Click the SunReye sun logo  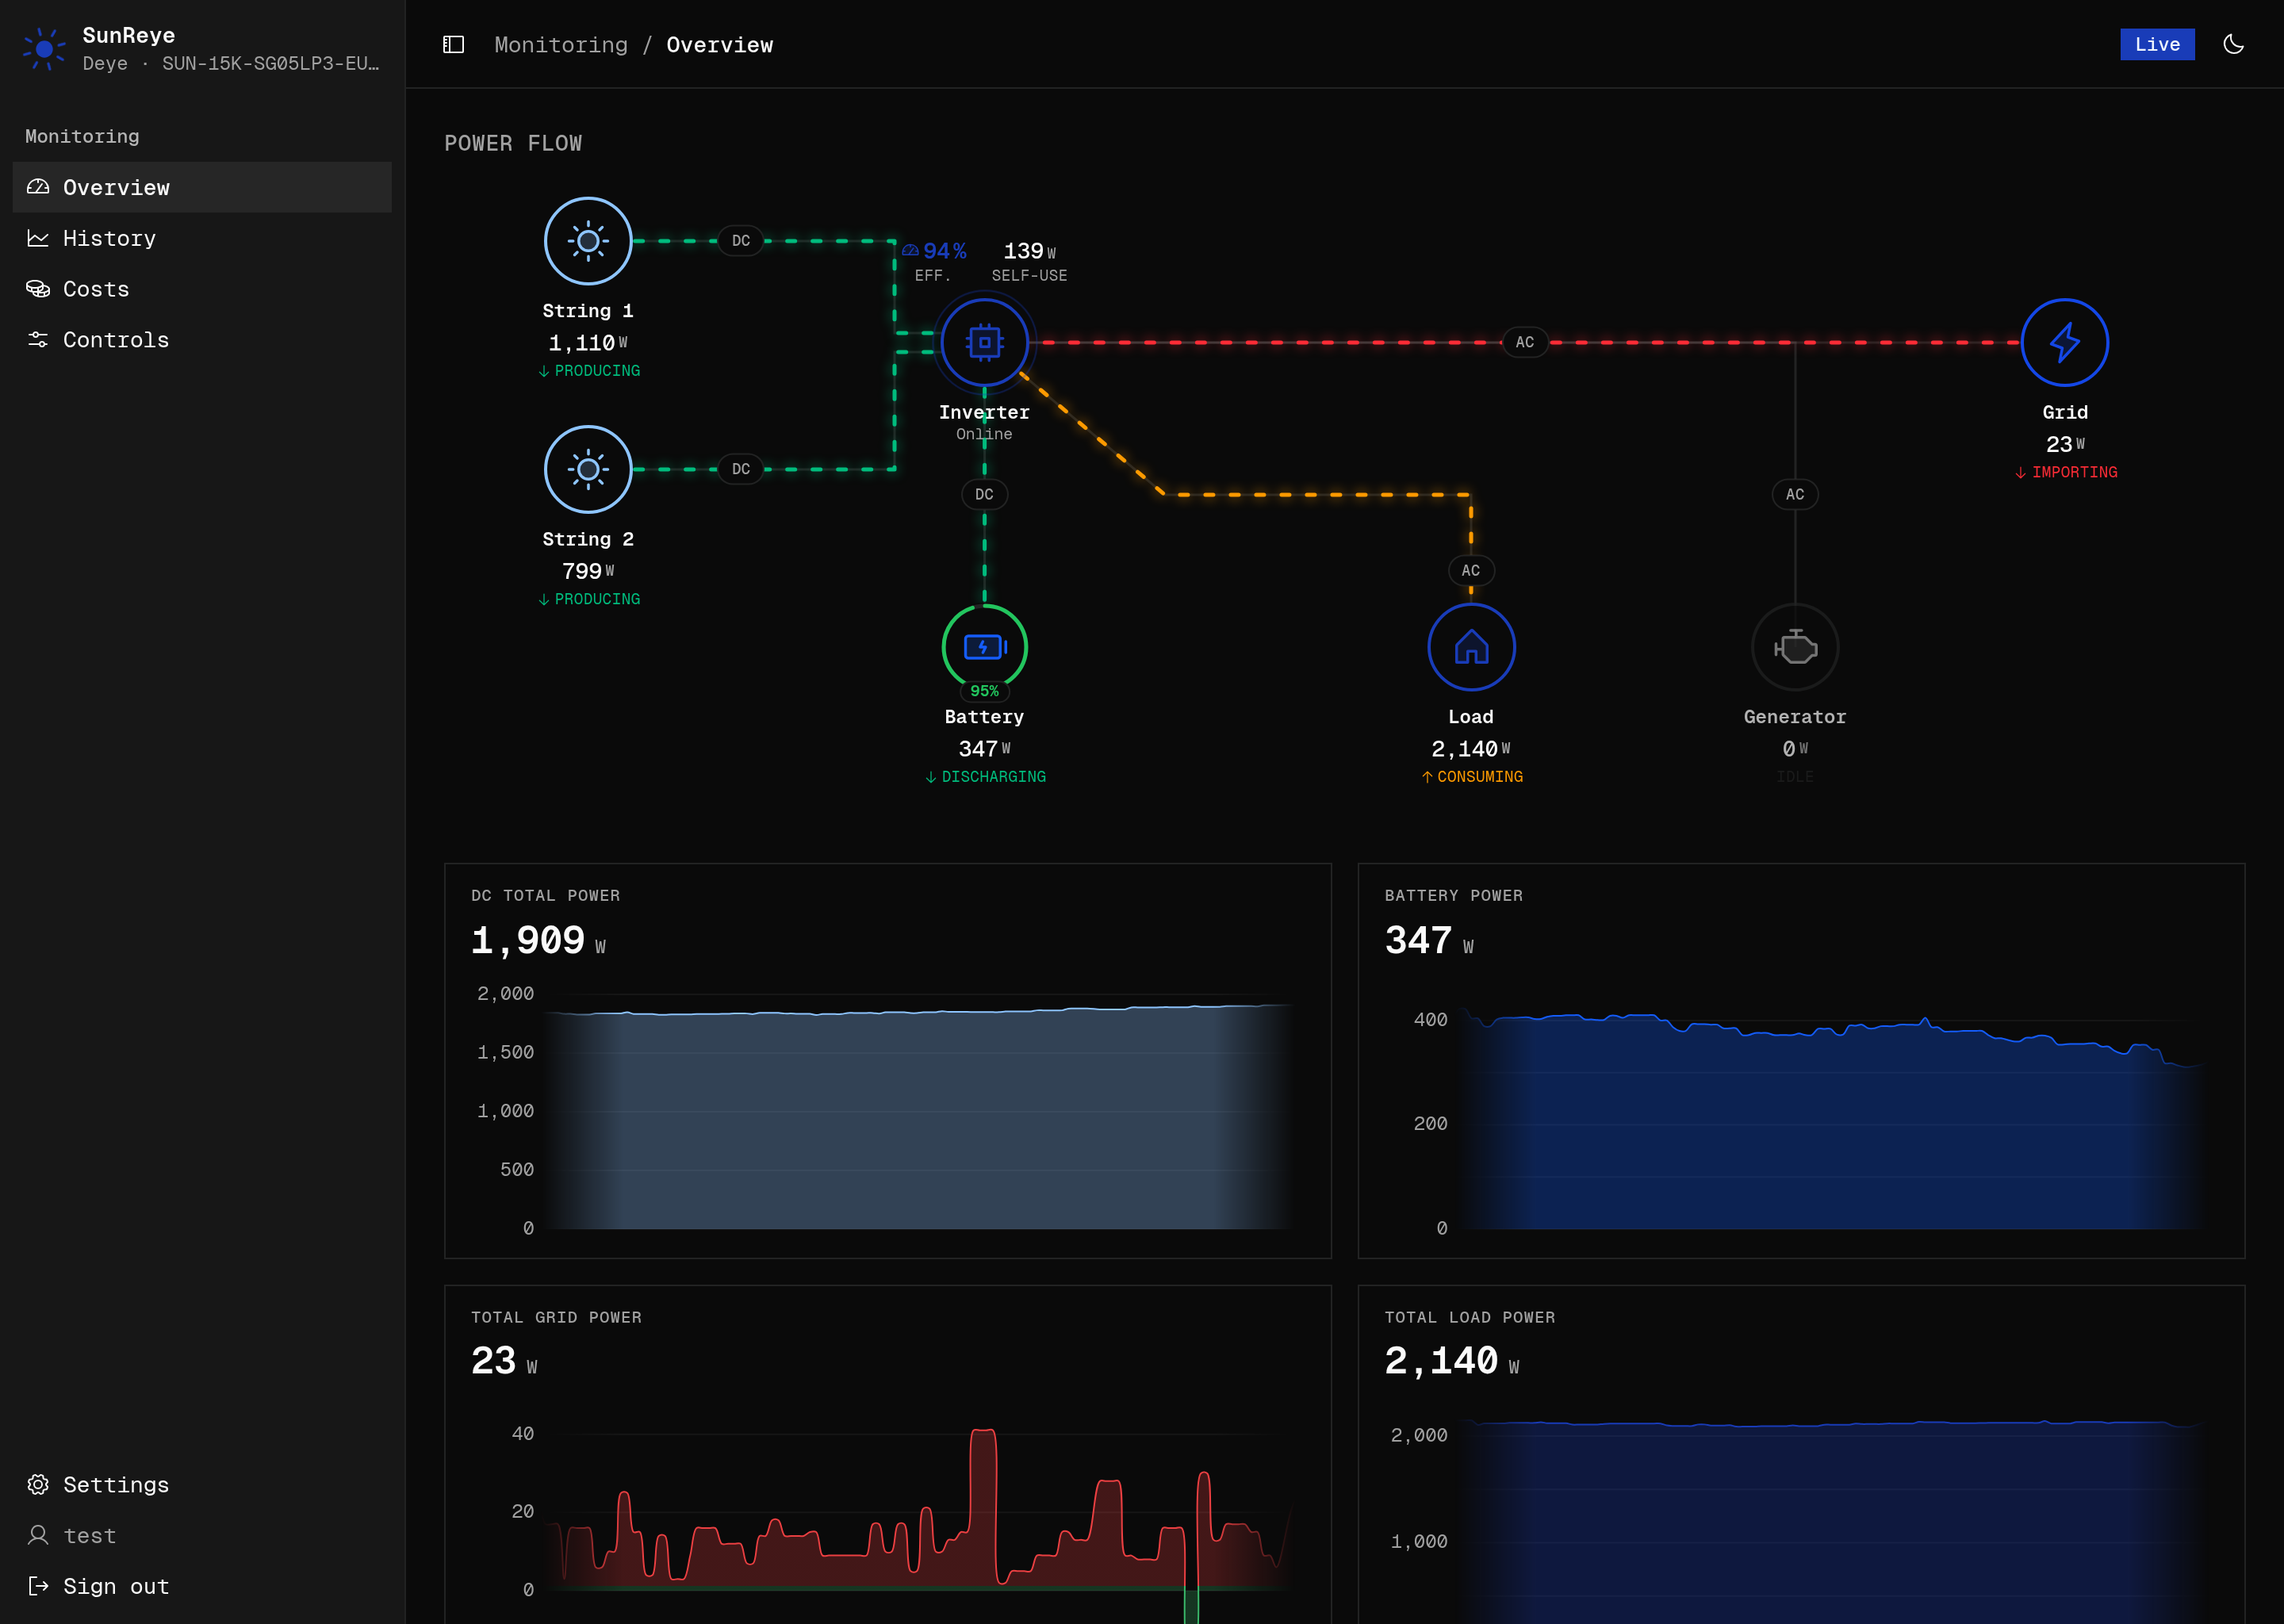pyautogui.click(x=44, y=48)
